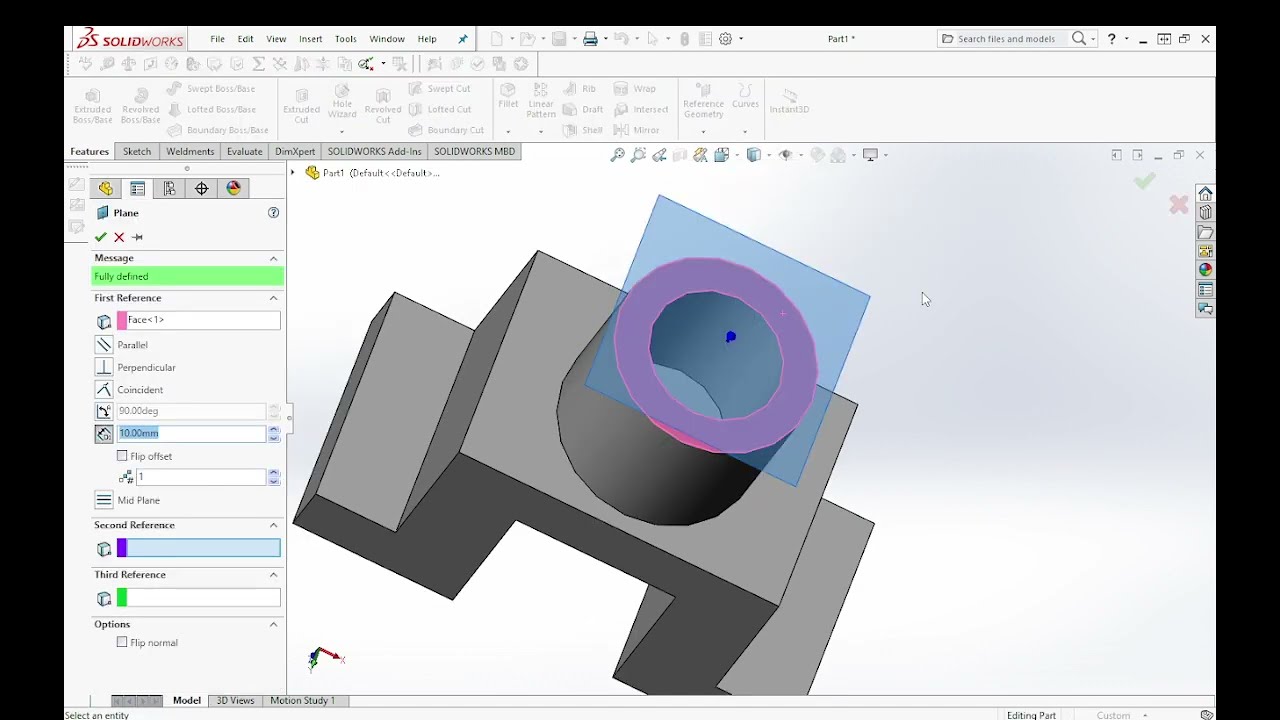The width and height of the screenshot is (1280, 720).
Task: Click the offset distance 10.00mm field
Action: click(x=191, y=433)
